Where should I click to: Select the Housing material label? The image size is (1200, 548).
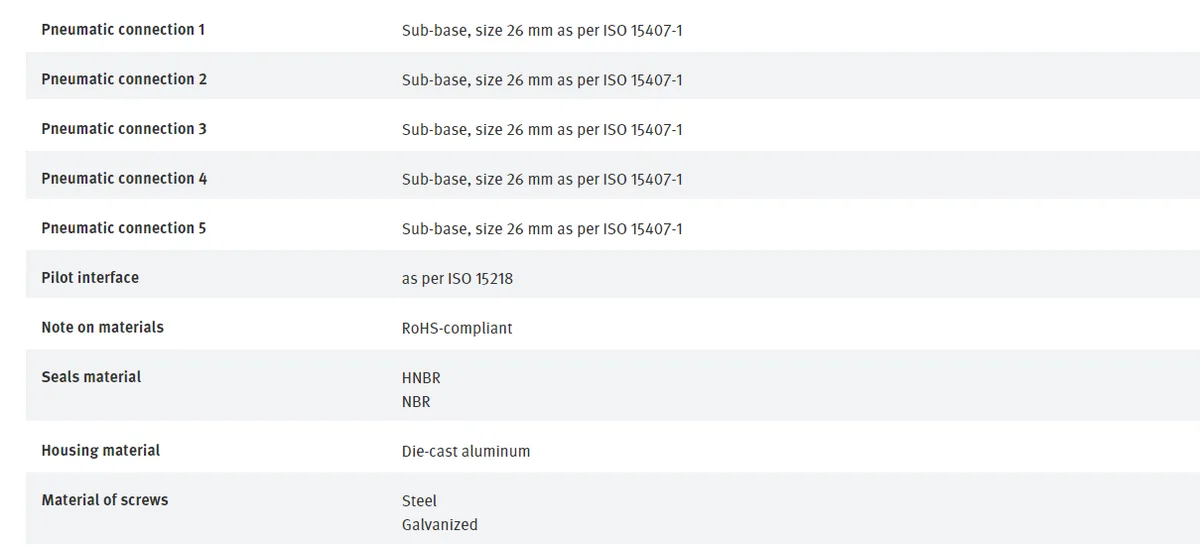100,451
